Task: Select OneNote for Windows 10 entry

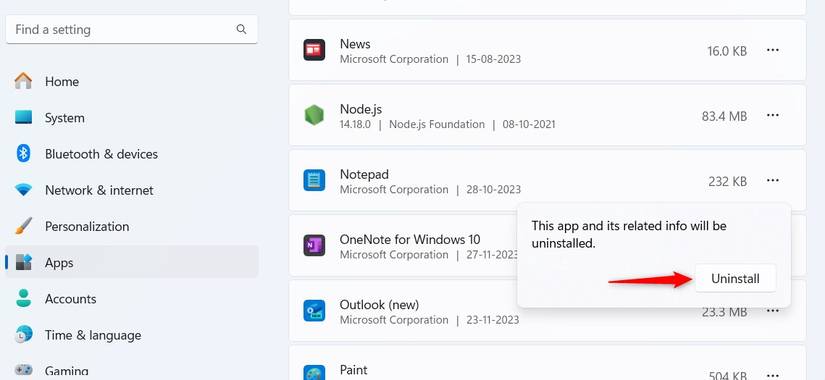Action: point(410,239)
